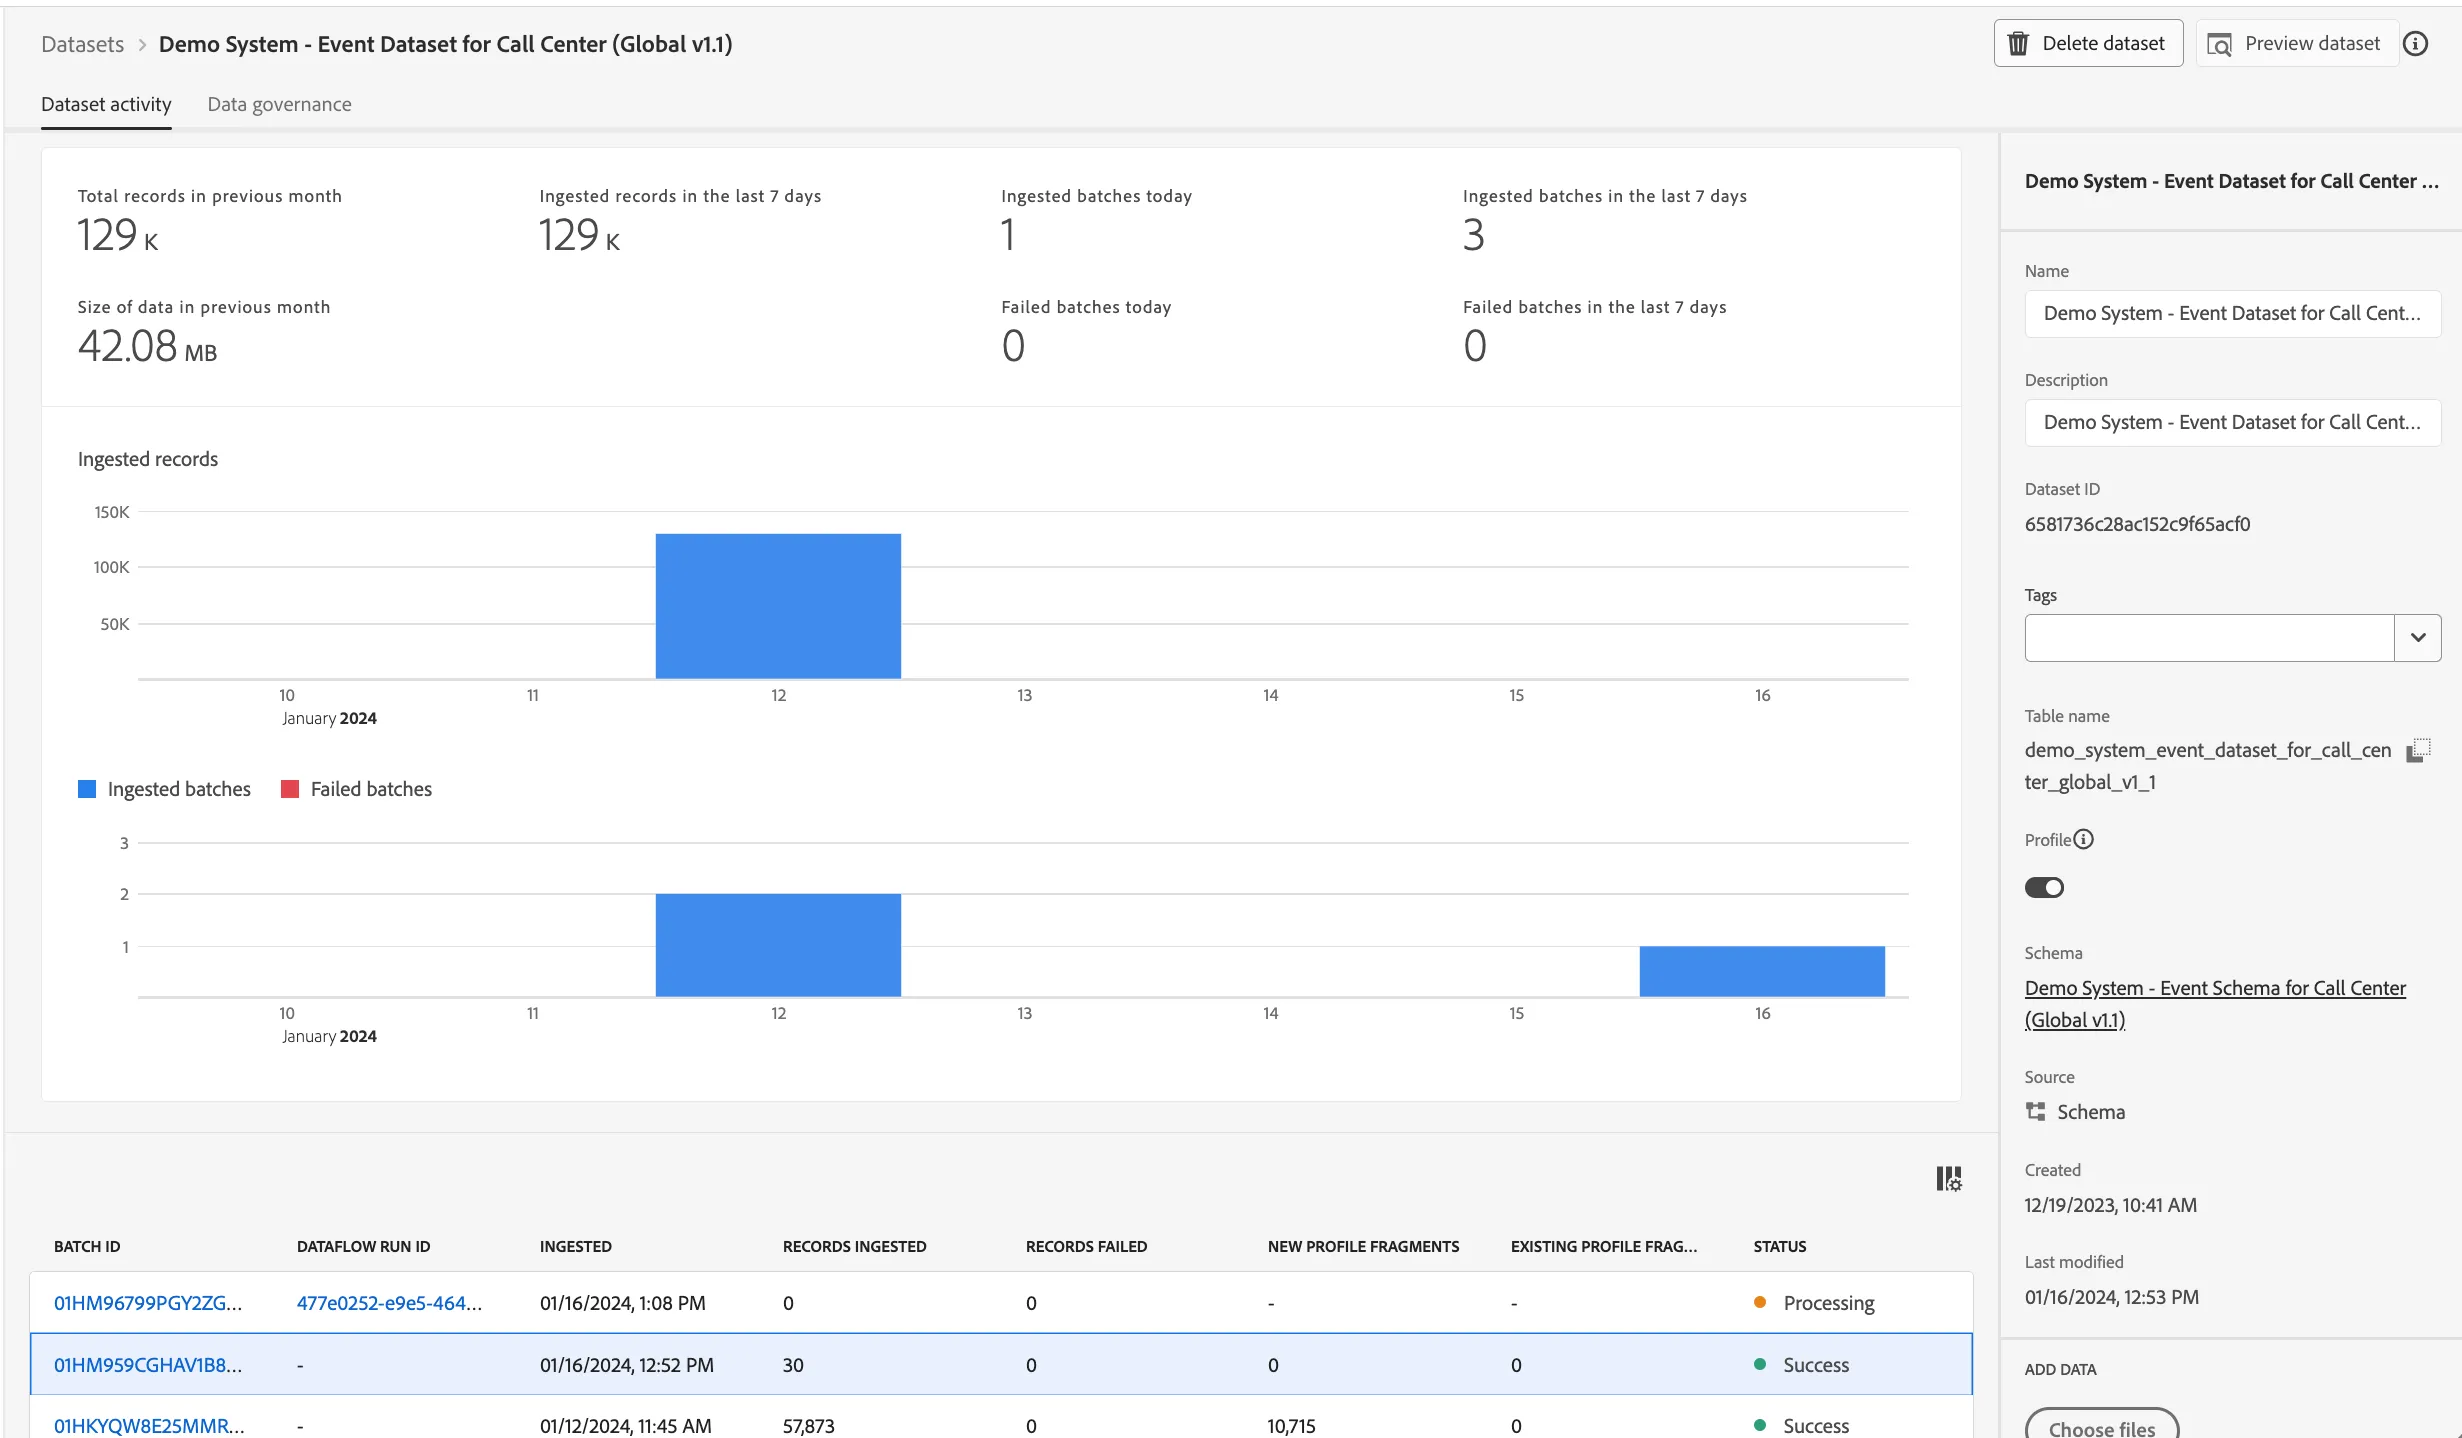This screenshot has width=2462, height=1438.
Task: Click the Ingested batches blue legend swatch
Action: [87, 789]
